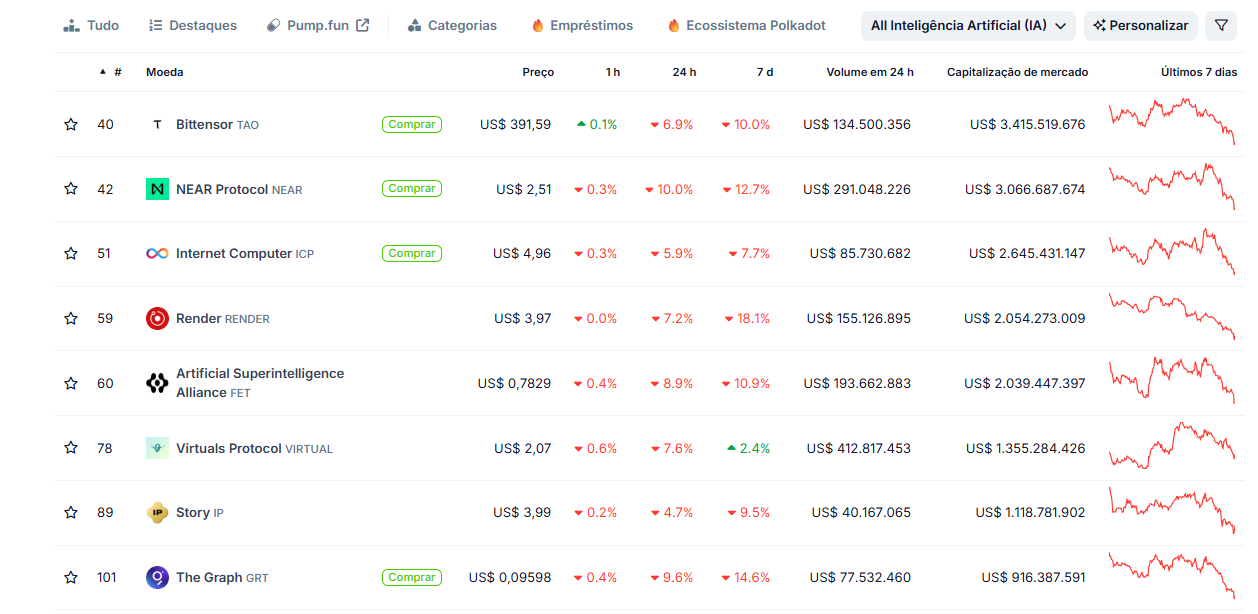Viewport: 1258px width, 614px height.
Task: Open Bittensor 7-day sparkline chart
Action: pos(1172,122)
